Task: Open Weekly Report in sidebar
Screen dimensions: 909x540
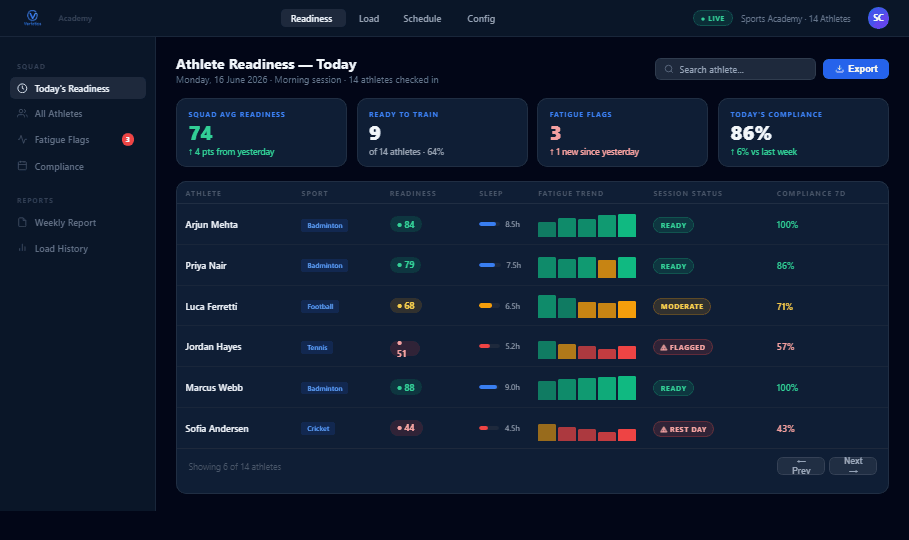Action: point(78,222)
